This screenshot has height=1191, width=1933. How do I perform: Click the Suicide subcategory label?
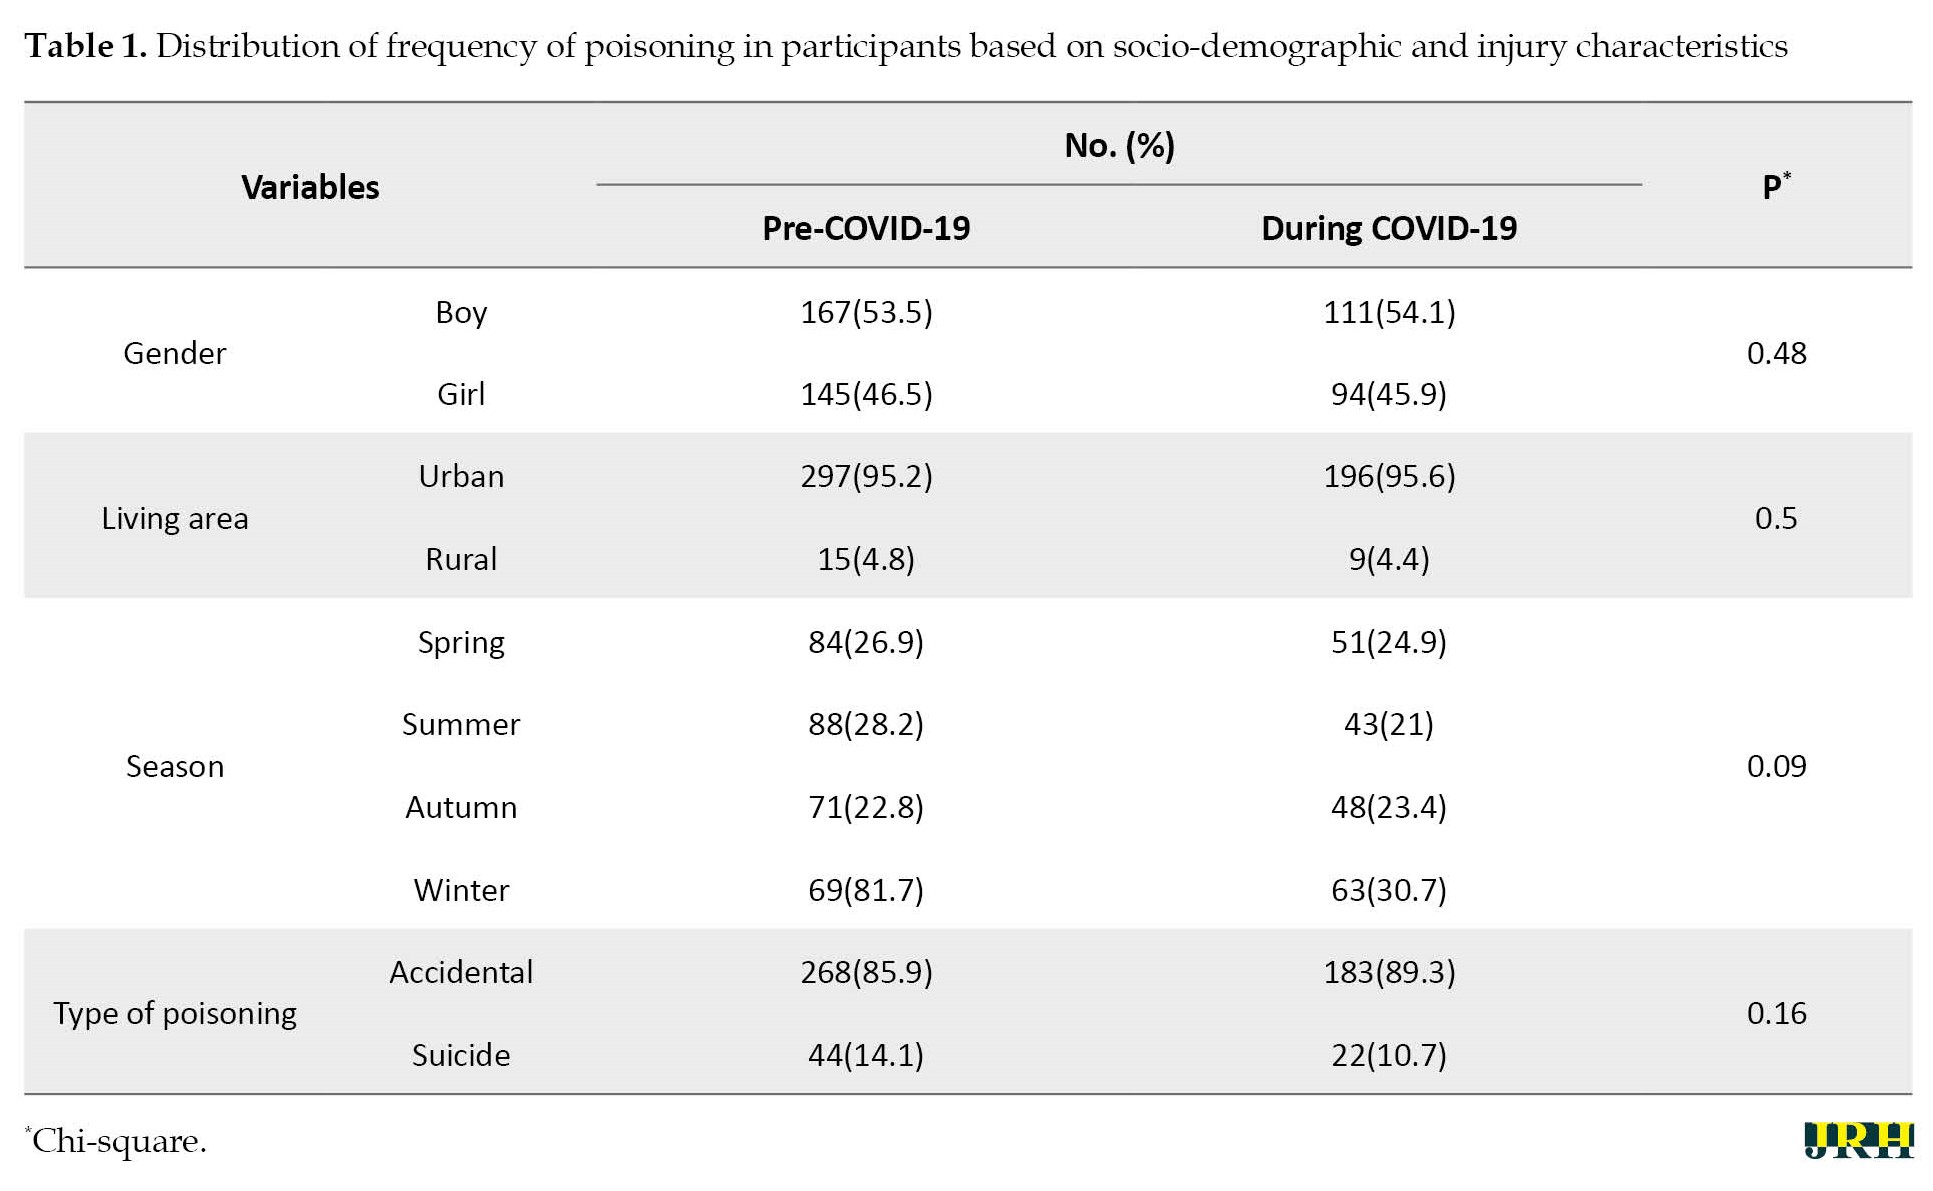[x=461, y=1055]
